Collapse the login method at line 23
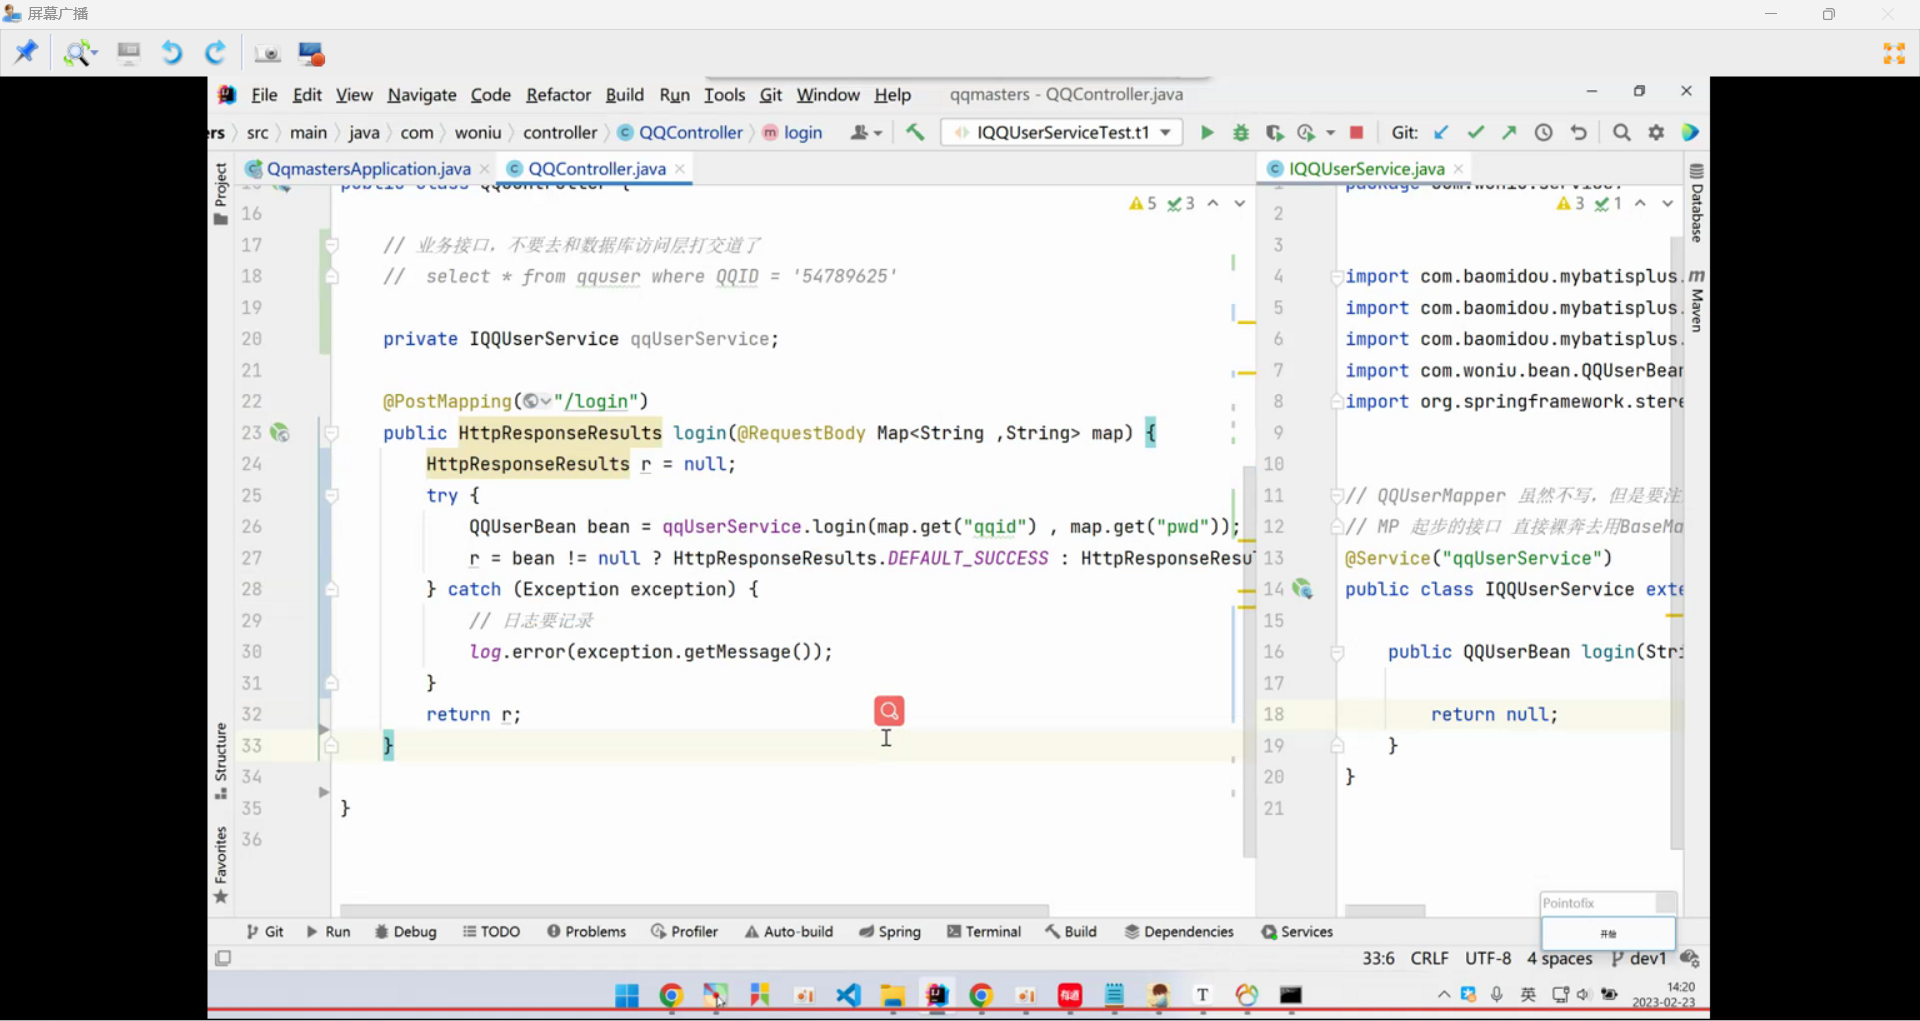The width and height of the screenshot is (1920, 1021). pos(331,433)
